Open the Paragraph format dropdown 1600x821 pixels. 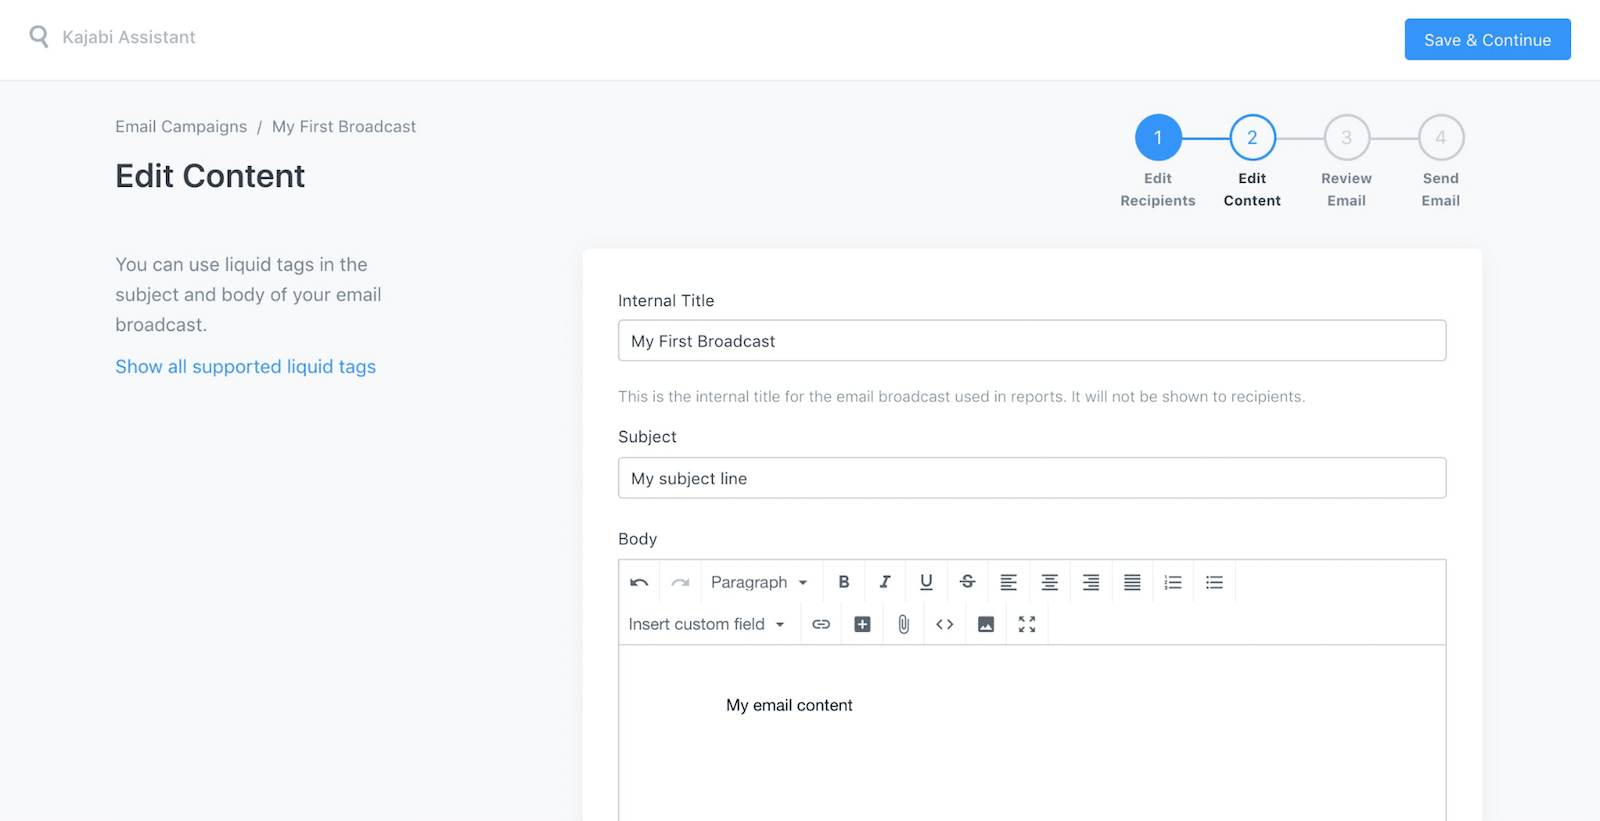(759, 582)
